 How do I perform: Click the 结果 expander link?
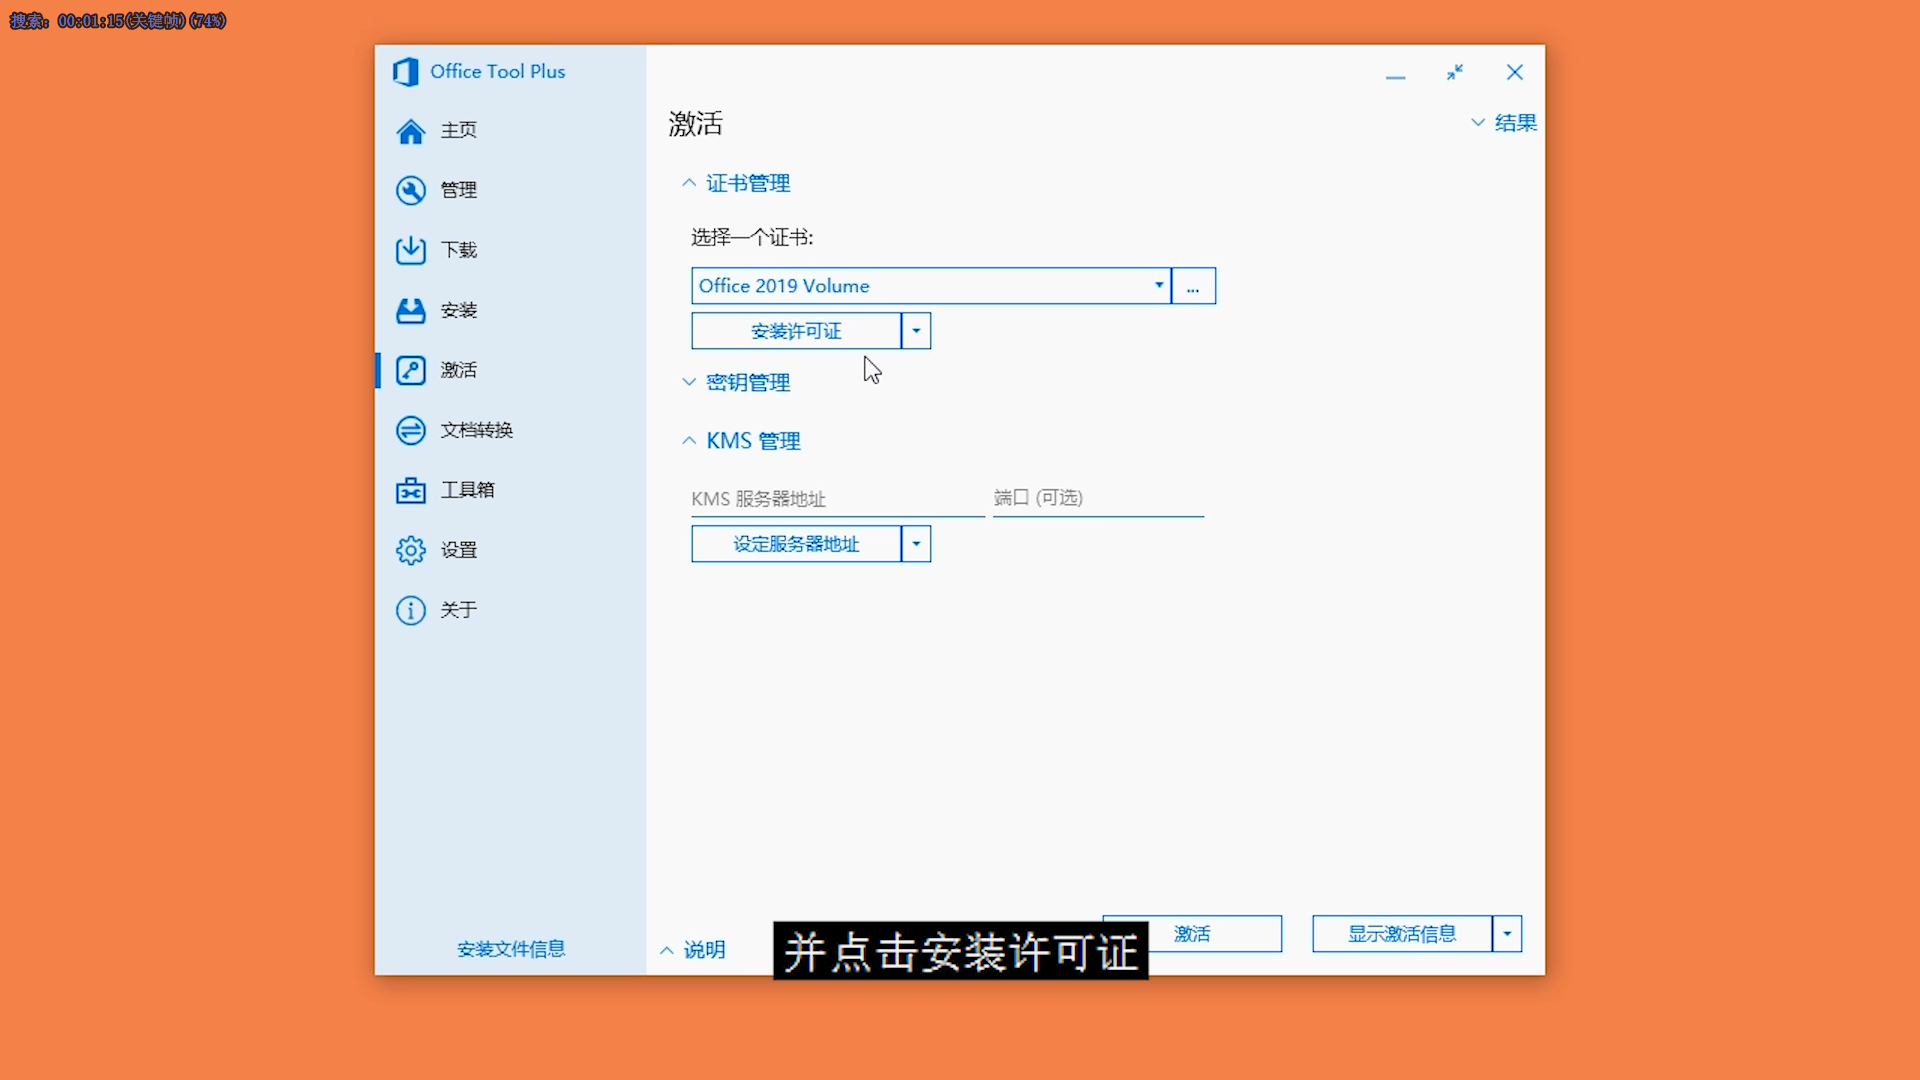tap(1503, 121)
